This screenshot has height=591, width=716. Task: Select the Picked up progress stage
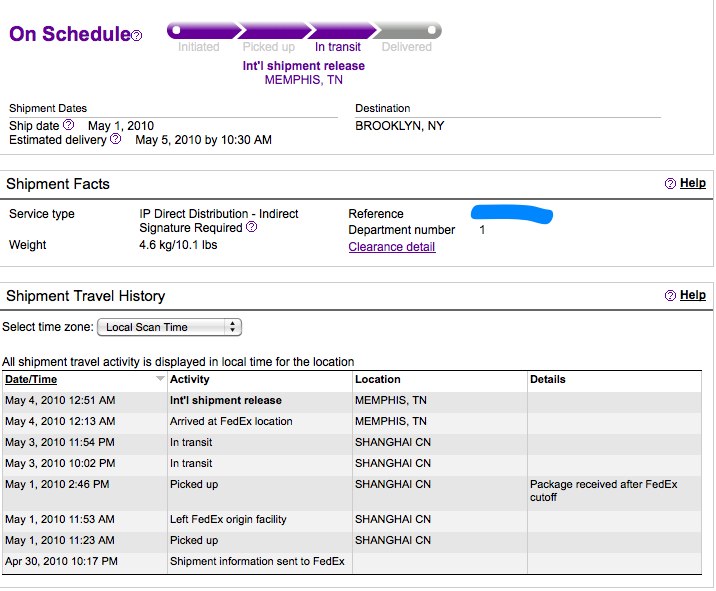[268, 47]
